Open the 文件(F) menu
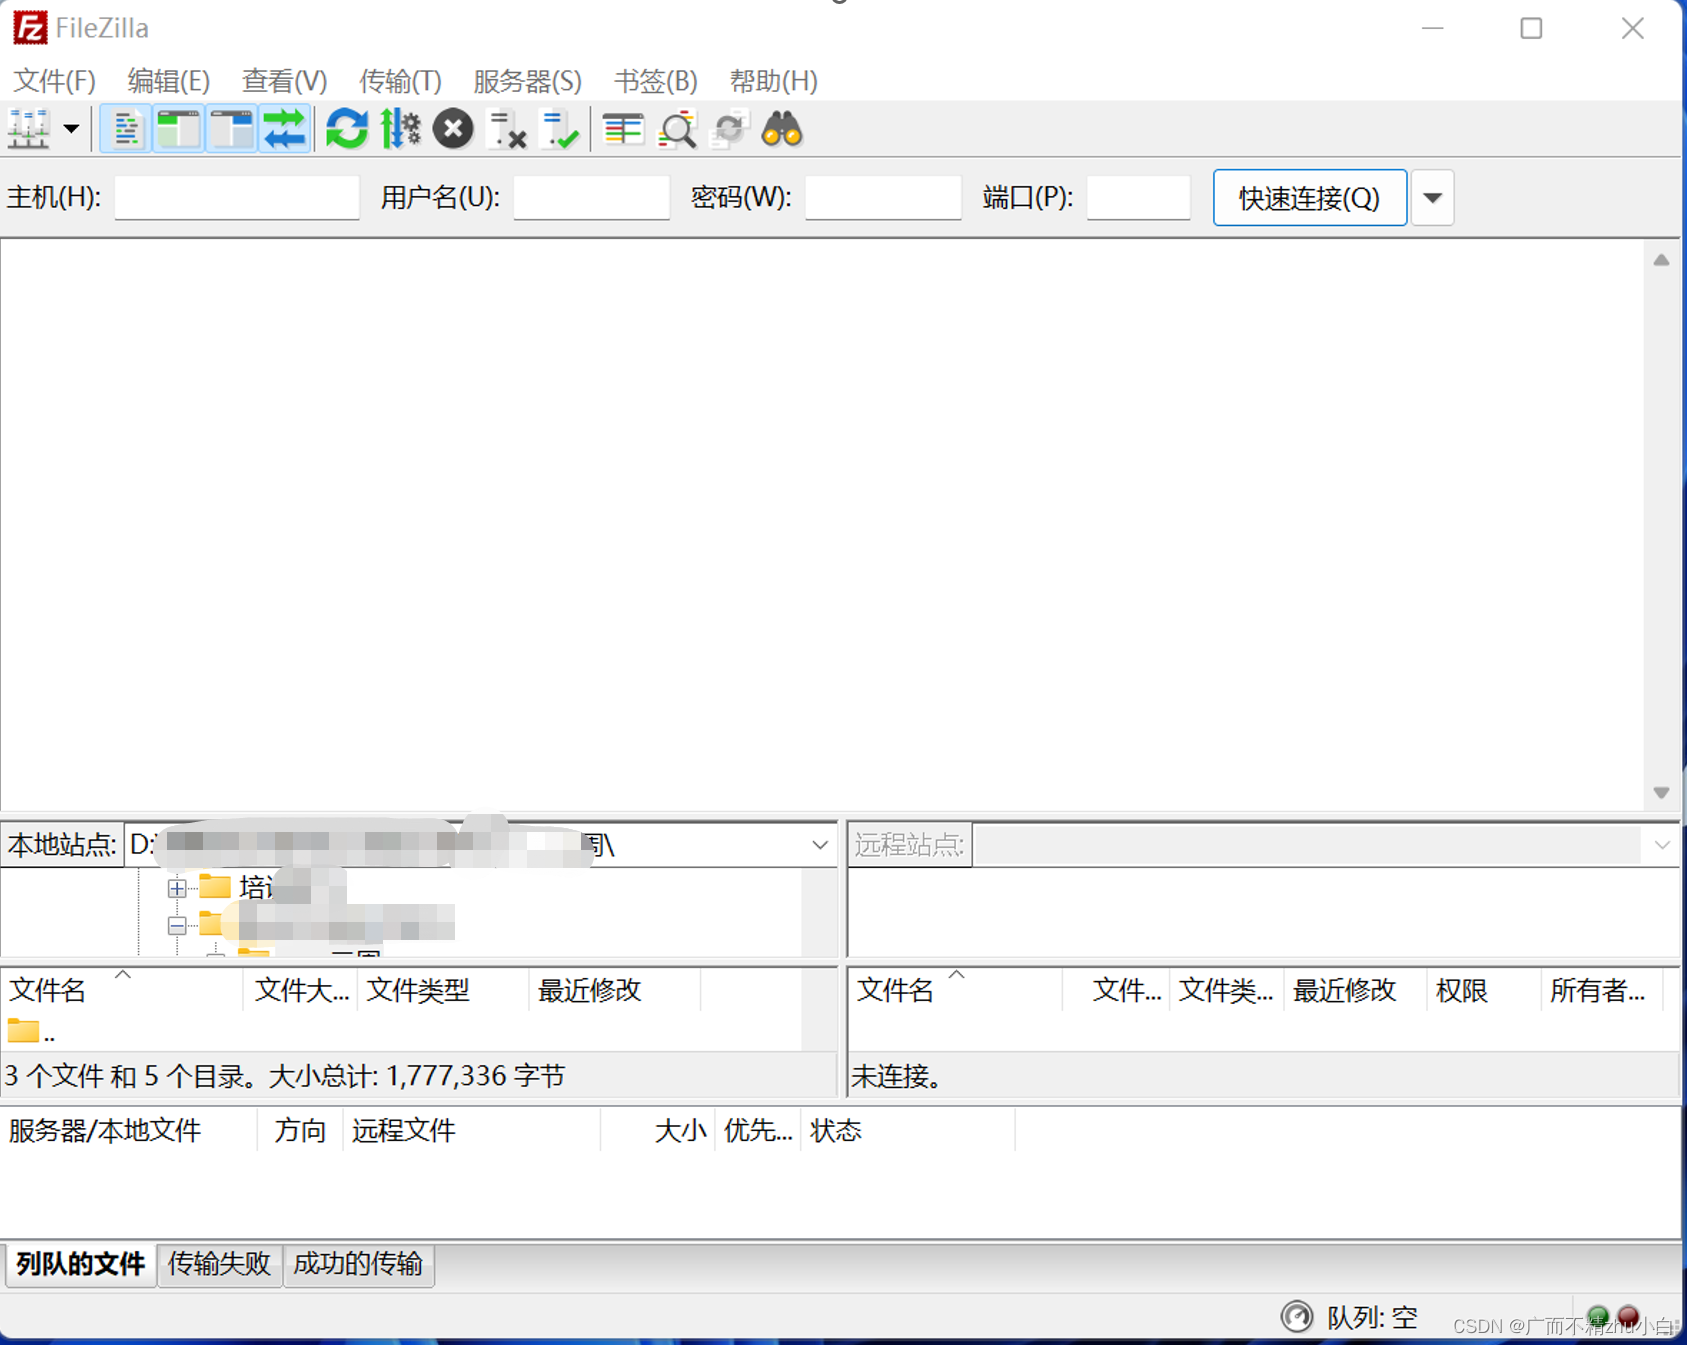This screenshot has width=1687, height=1345. click(54, 81)
